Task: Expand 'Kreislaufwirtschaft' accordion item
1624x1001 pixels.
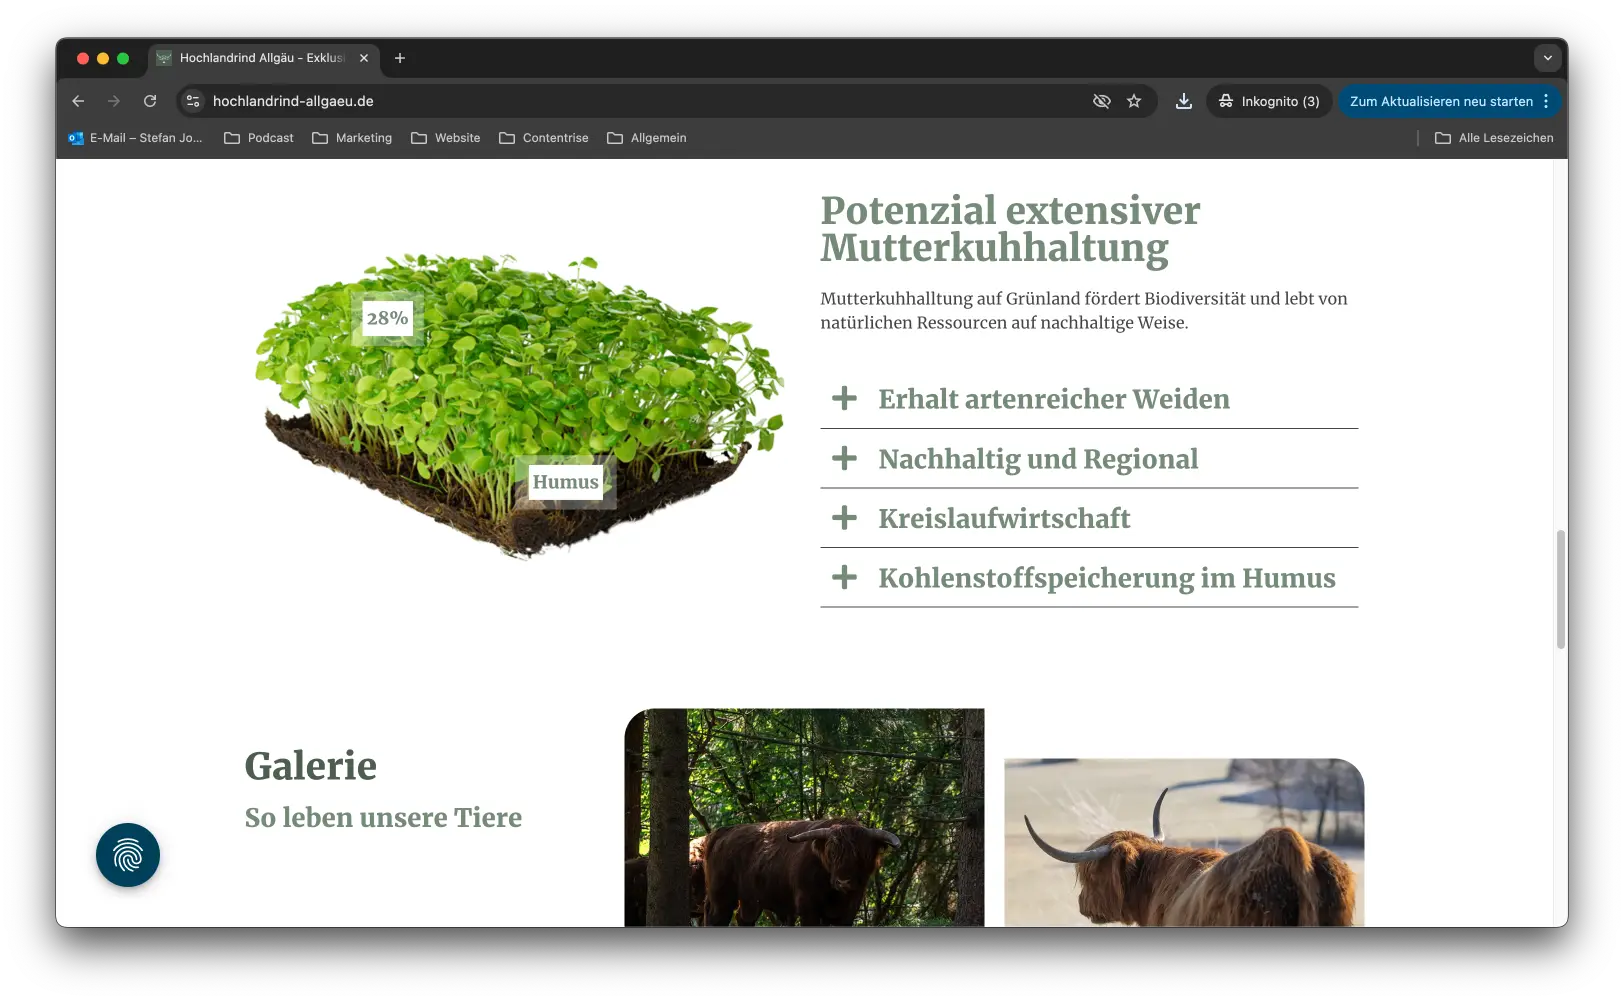Action: (1003, 518)
